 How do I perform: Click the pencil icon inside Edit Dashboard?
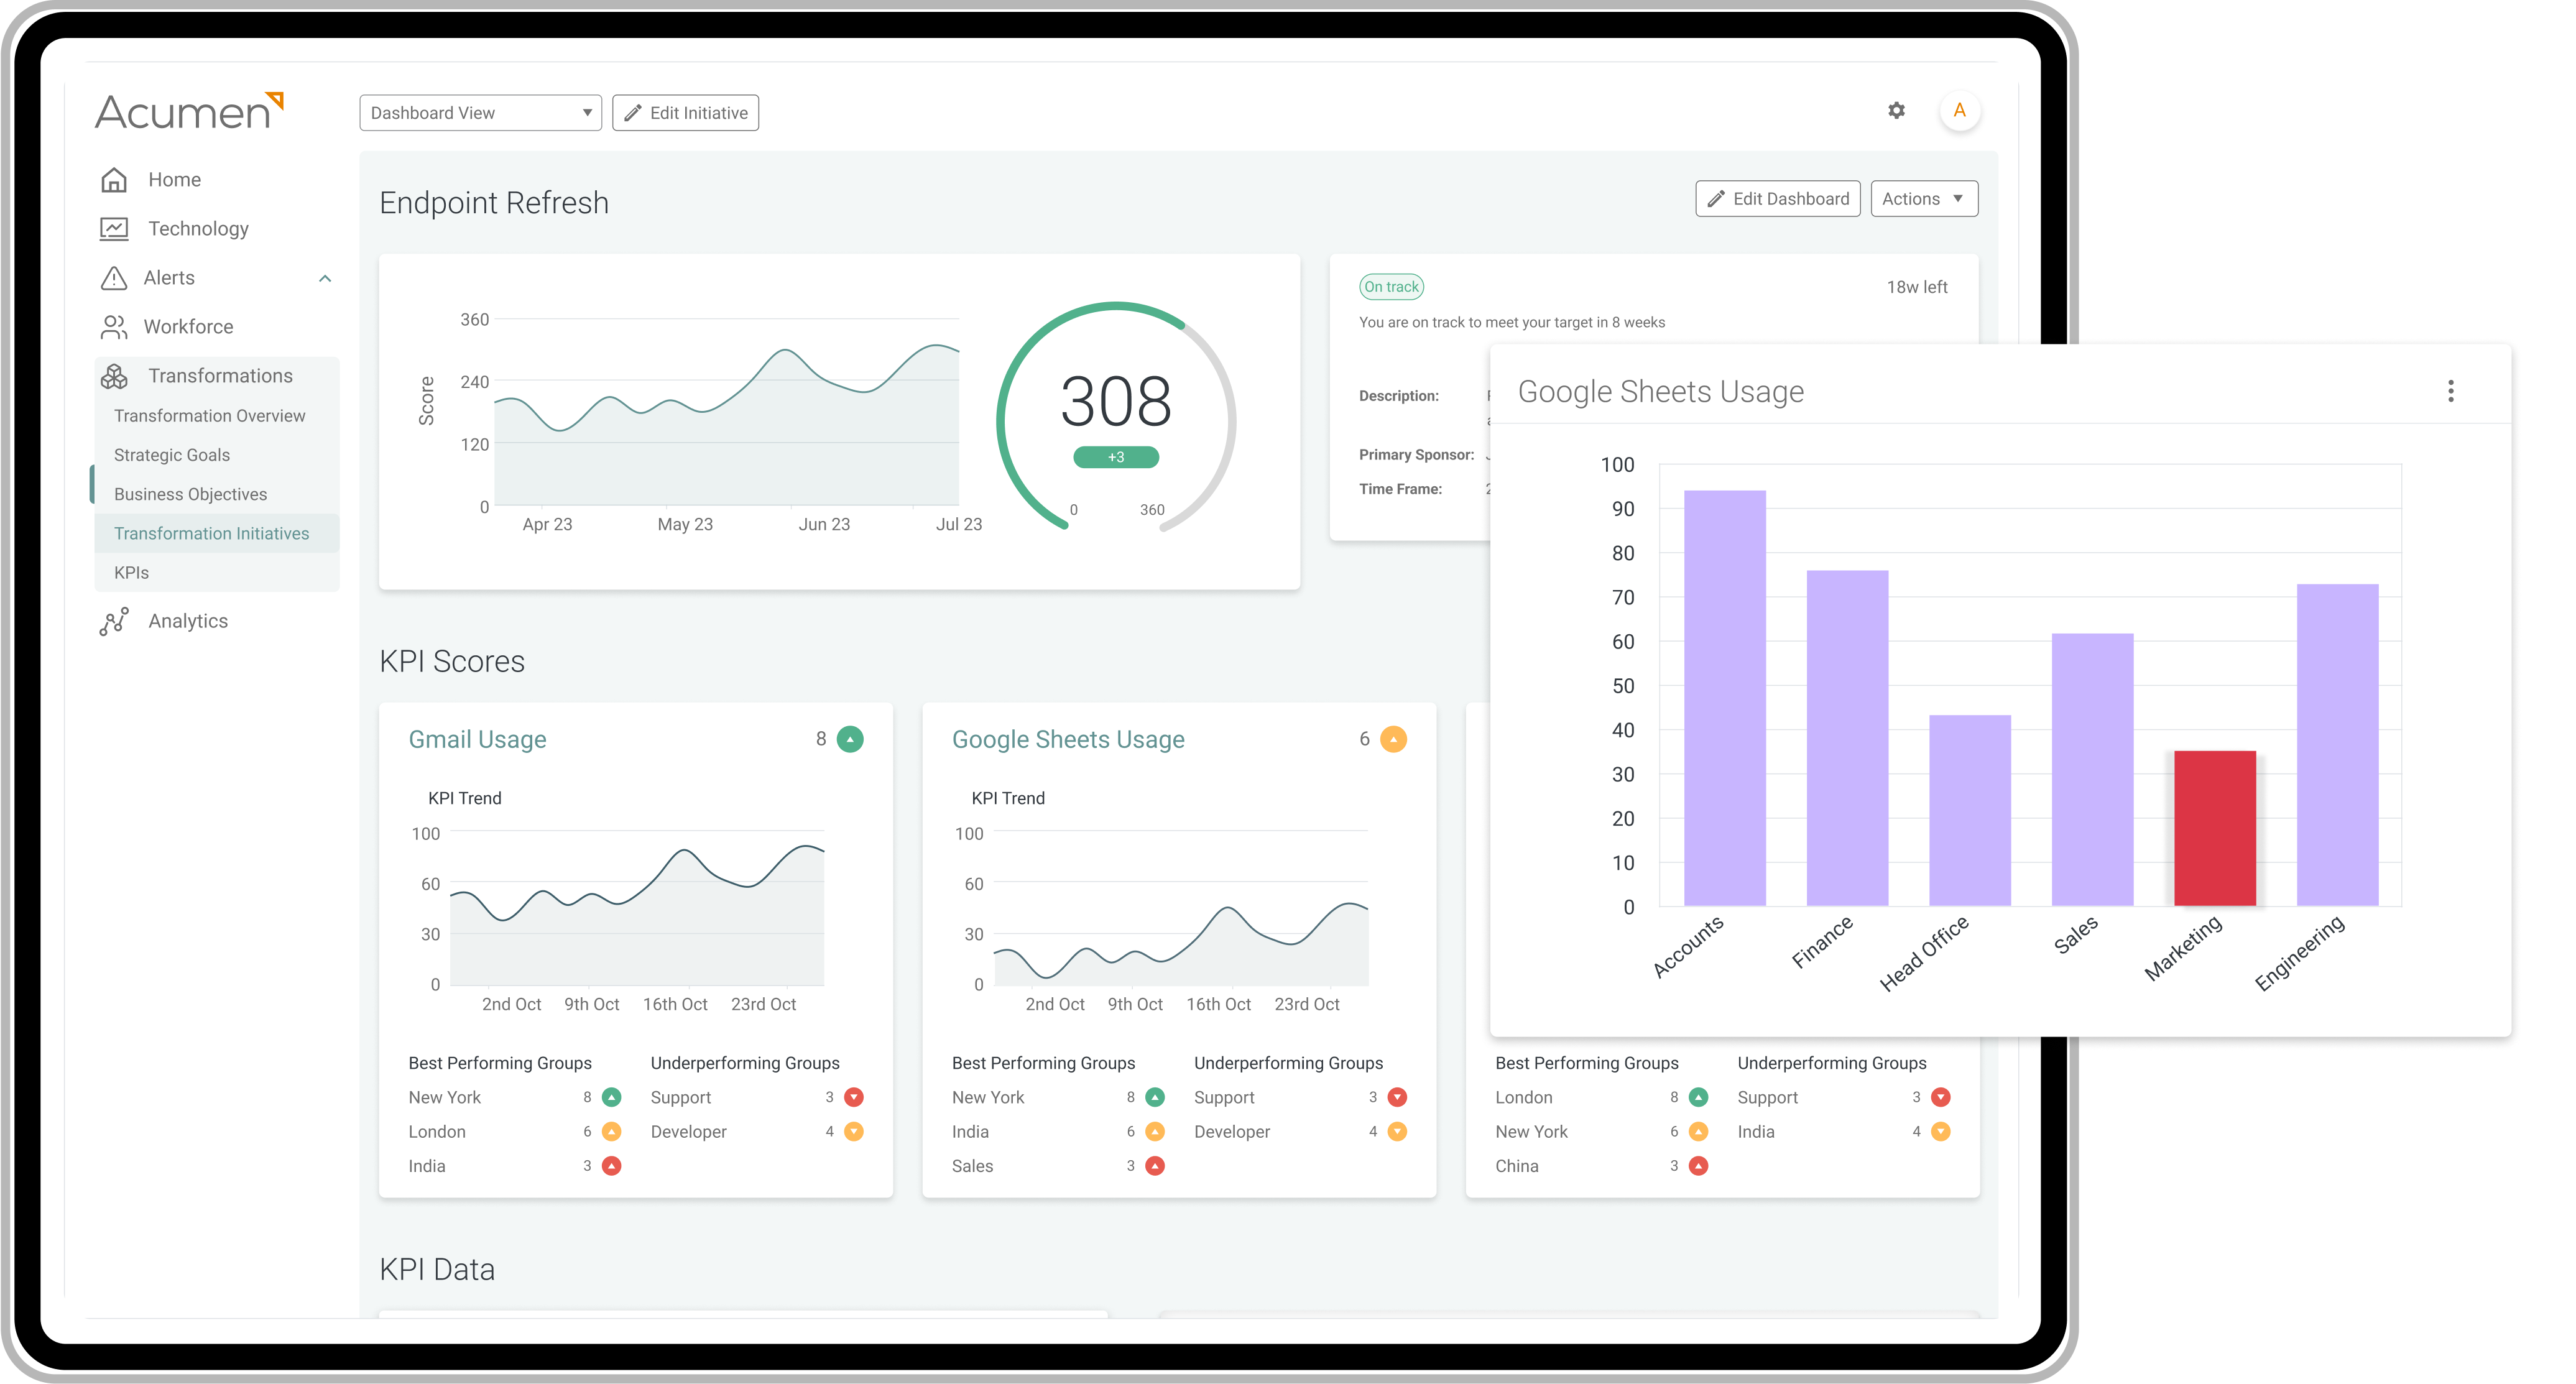[x=1716, y=198]
